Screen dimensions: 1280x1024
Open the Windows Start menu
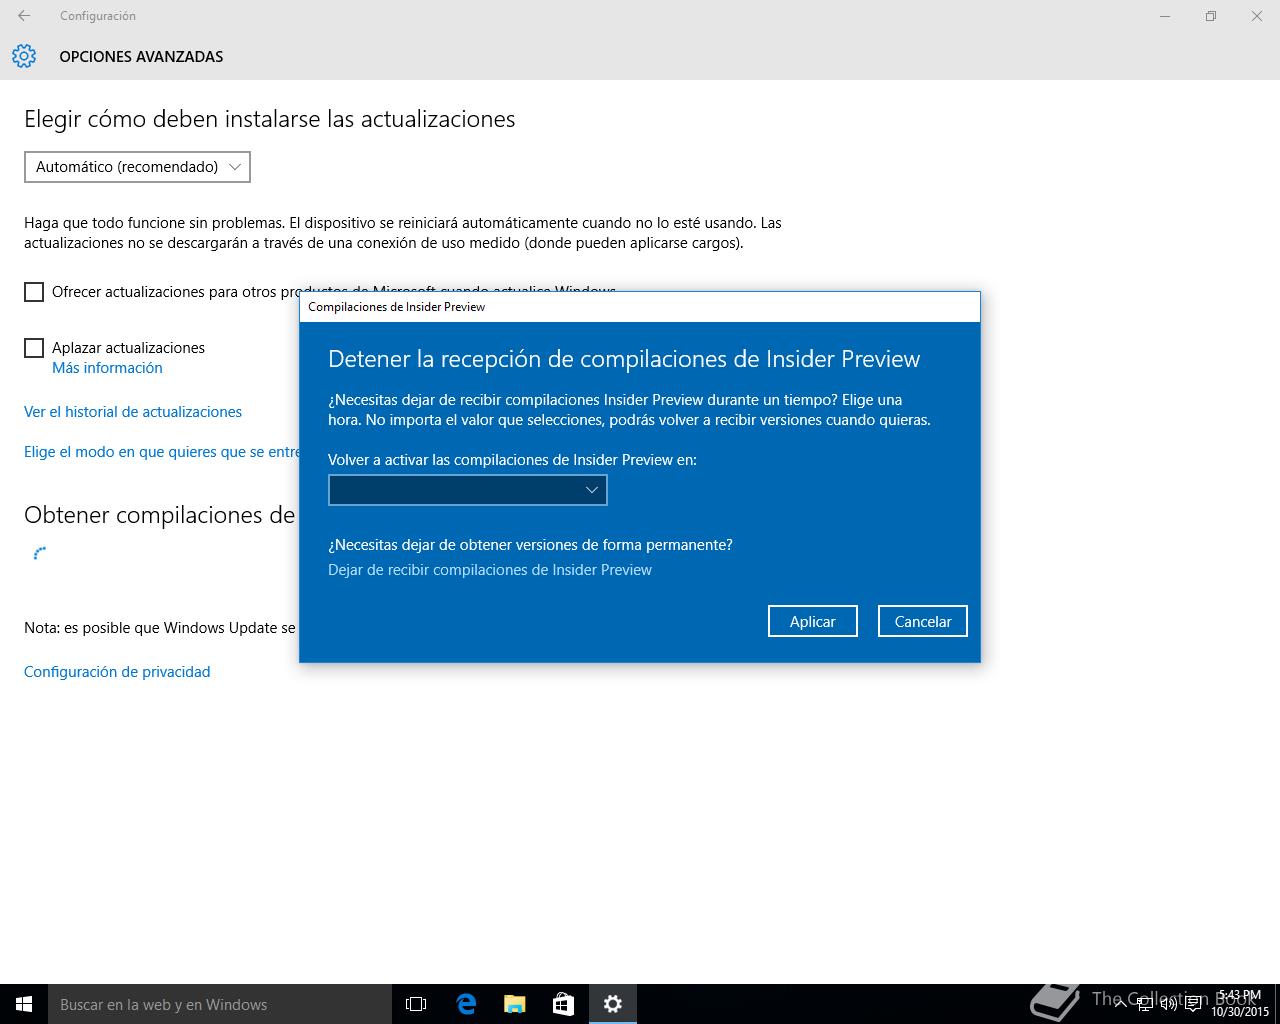(24, 1004)
